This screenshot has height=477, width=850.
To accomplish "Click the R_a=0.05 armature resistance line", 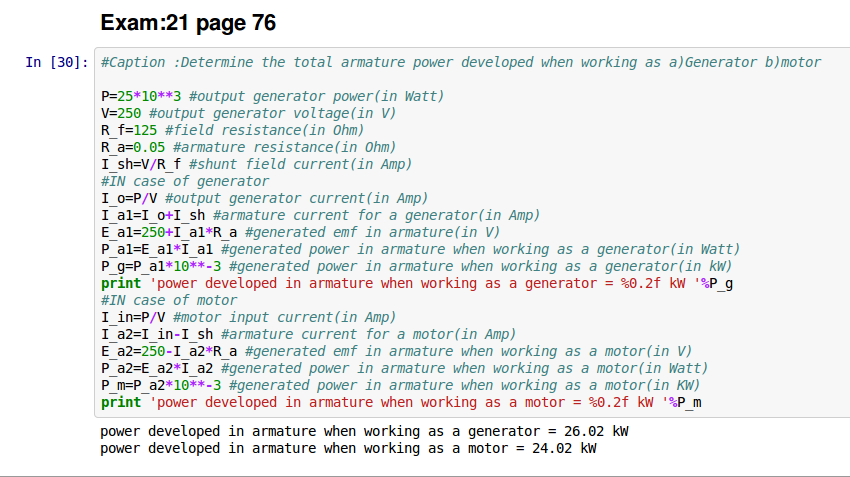I will pyautogui.click(x=248, y=147).
